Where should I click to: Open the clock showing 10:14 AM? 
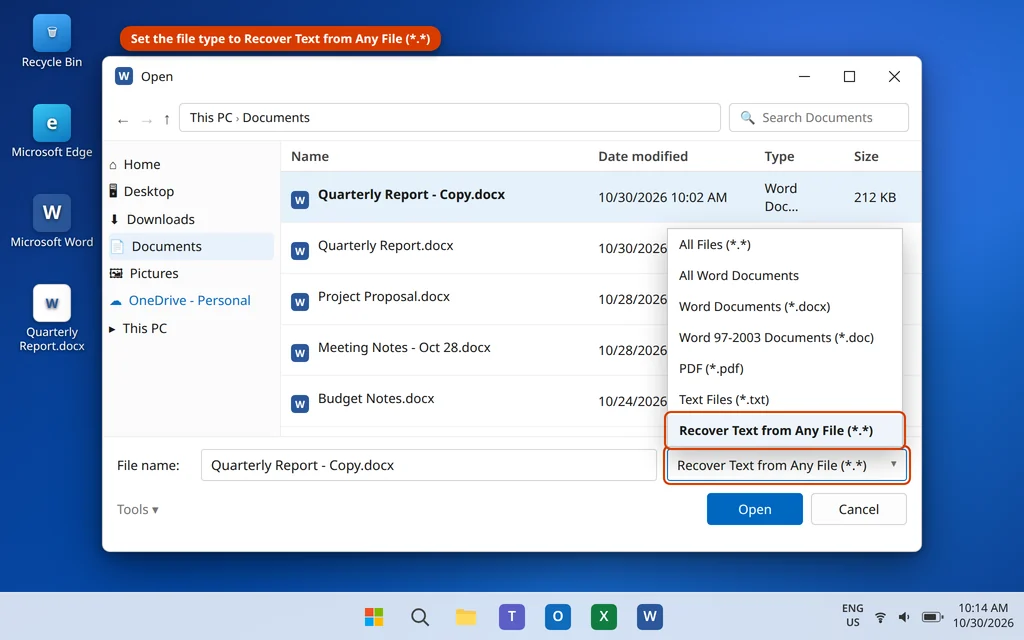click(x=983, y=615)
